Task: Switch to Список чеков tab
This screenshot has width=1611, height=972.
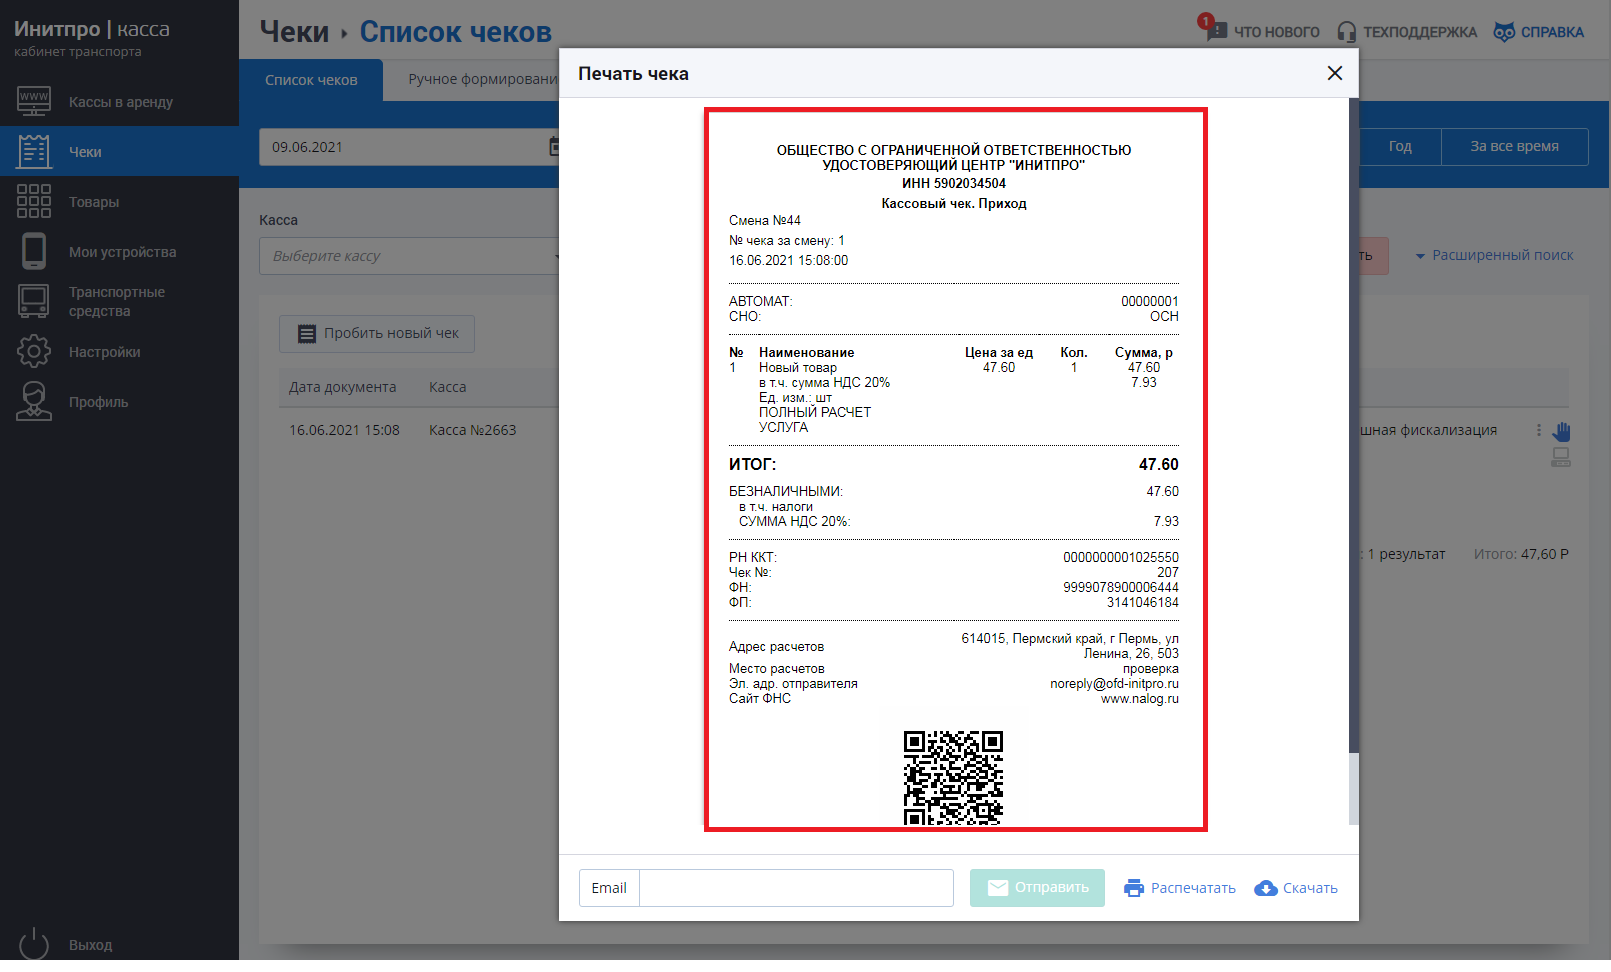Action: [x=311, y=80]
